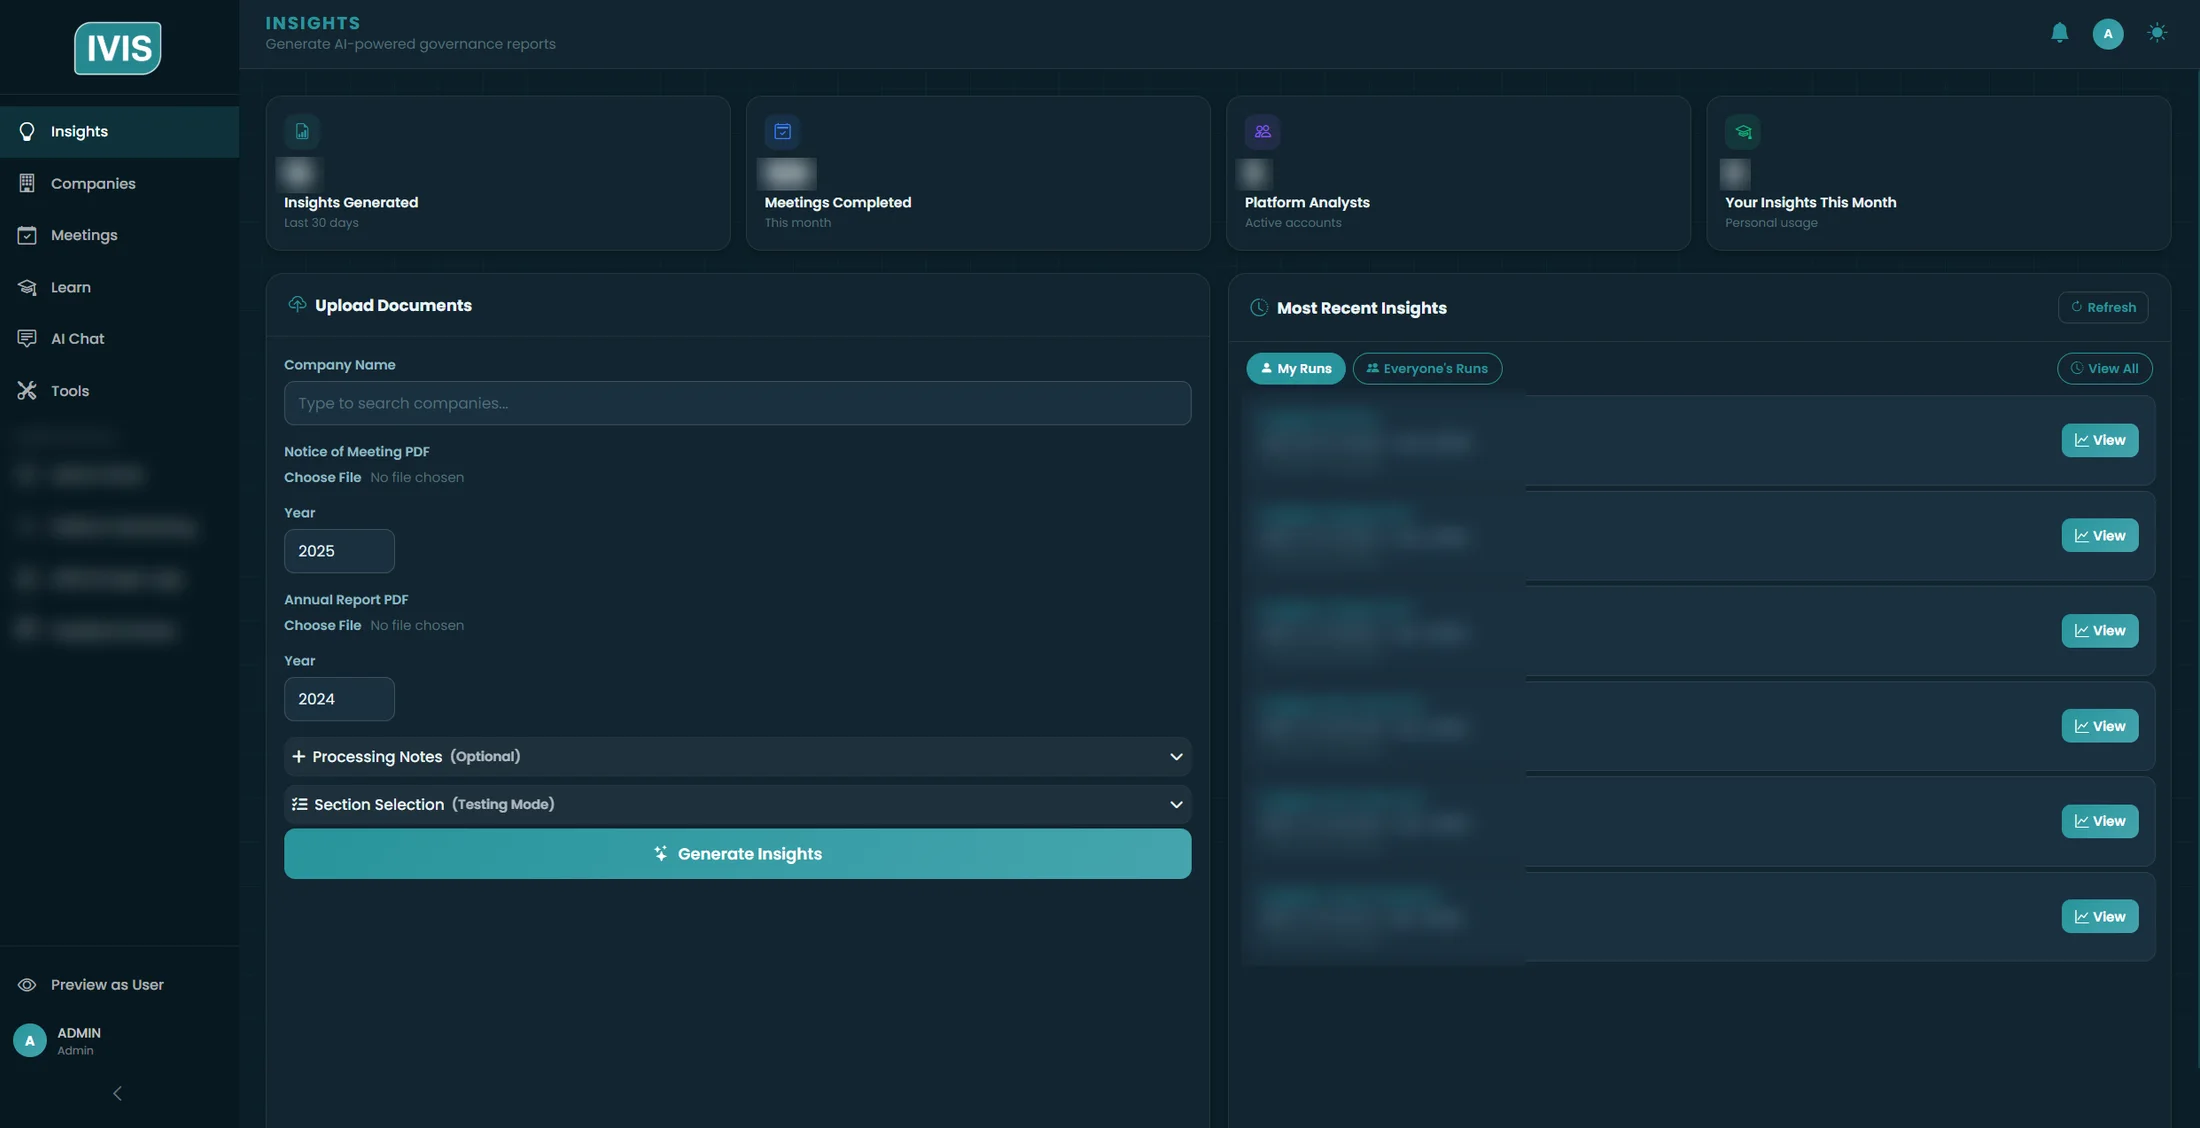This screenshot has width=2200, height=1128.
Task: Open AI Chat in the sidebar
Action: coord(119,339)
